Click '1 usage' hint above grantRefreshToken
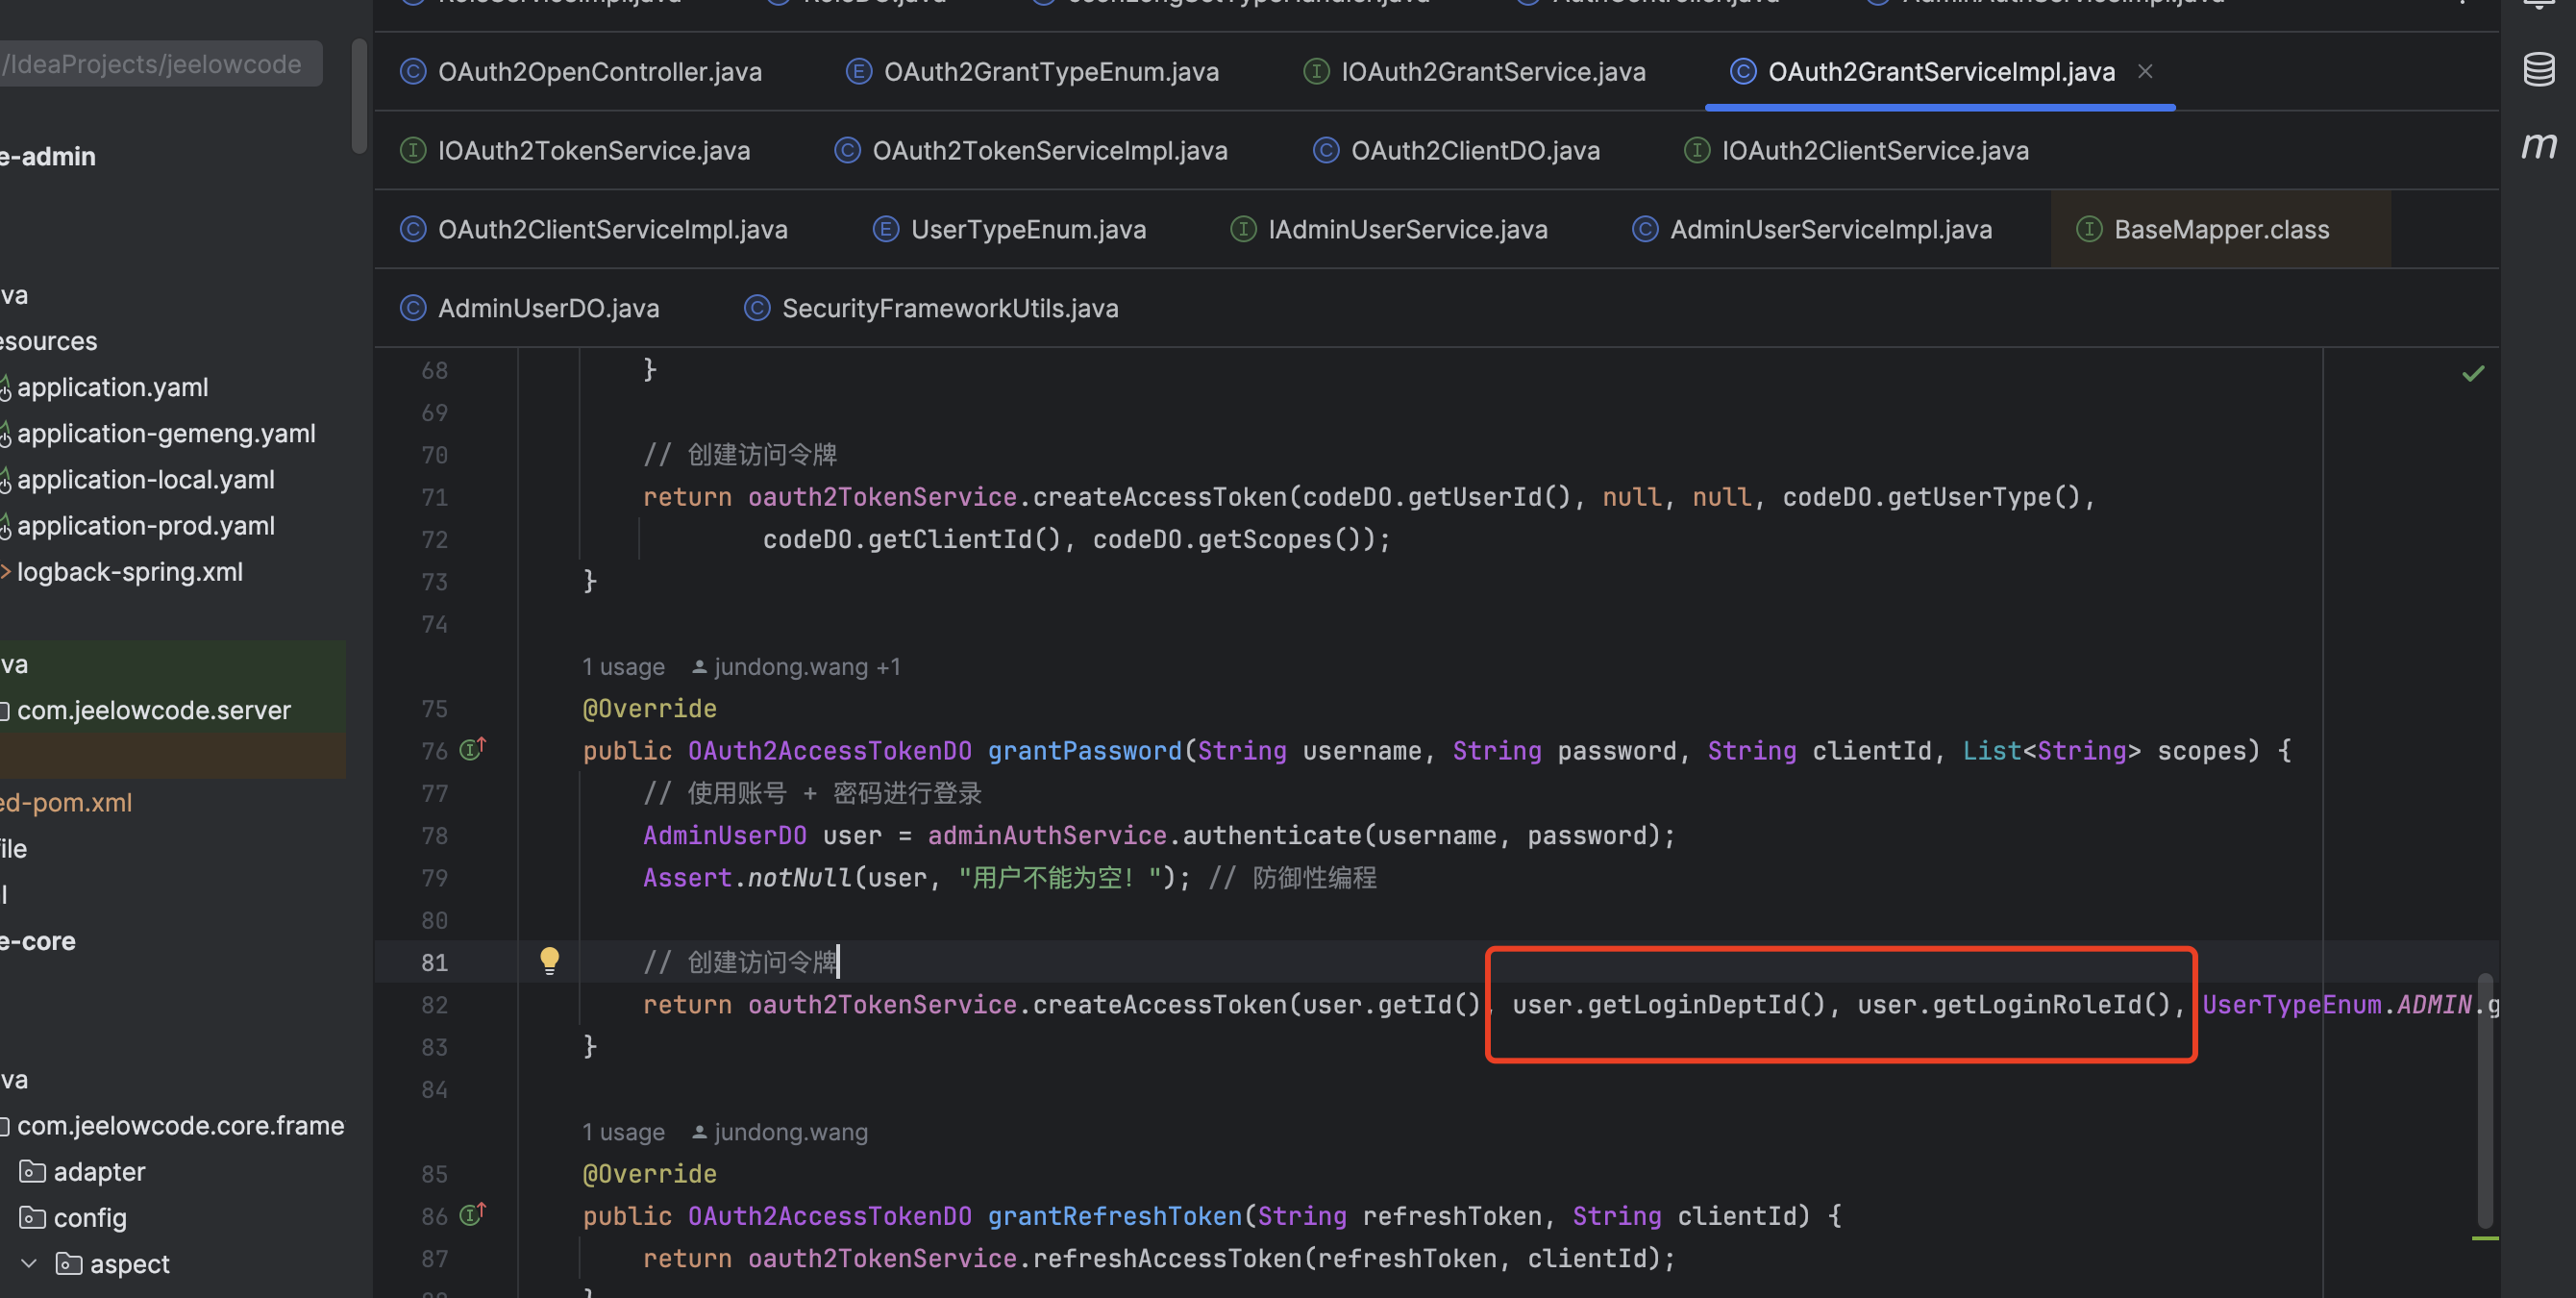The image size is (2576, 1298). (623, 1132)
